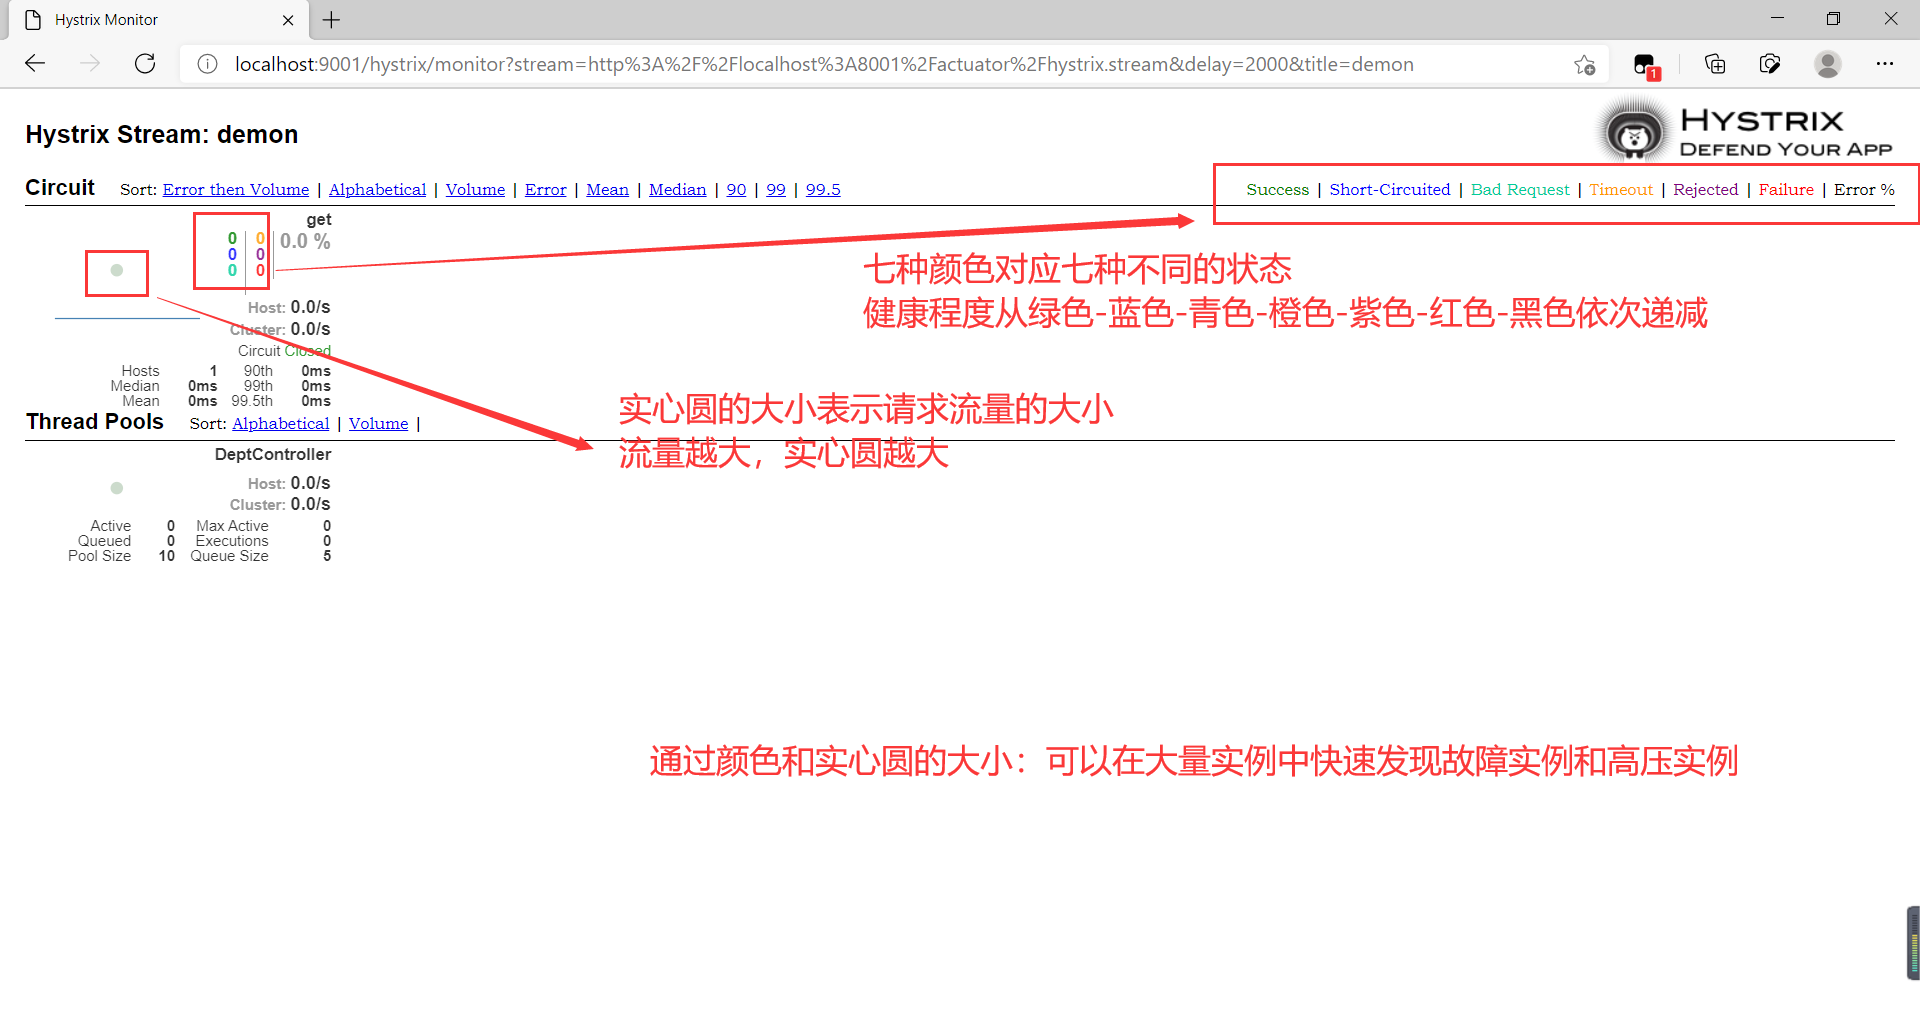1920x1030 pixels.
Task: Close the Hystrix Monitor tab
Action: [x=288, y=20]
